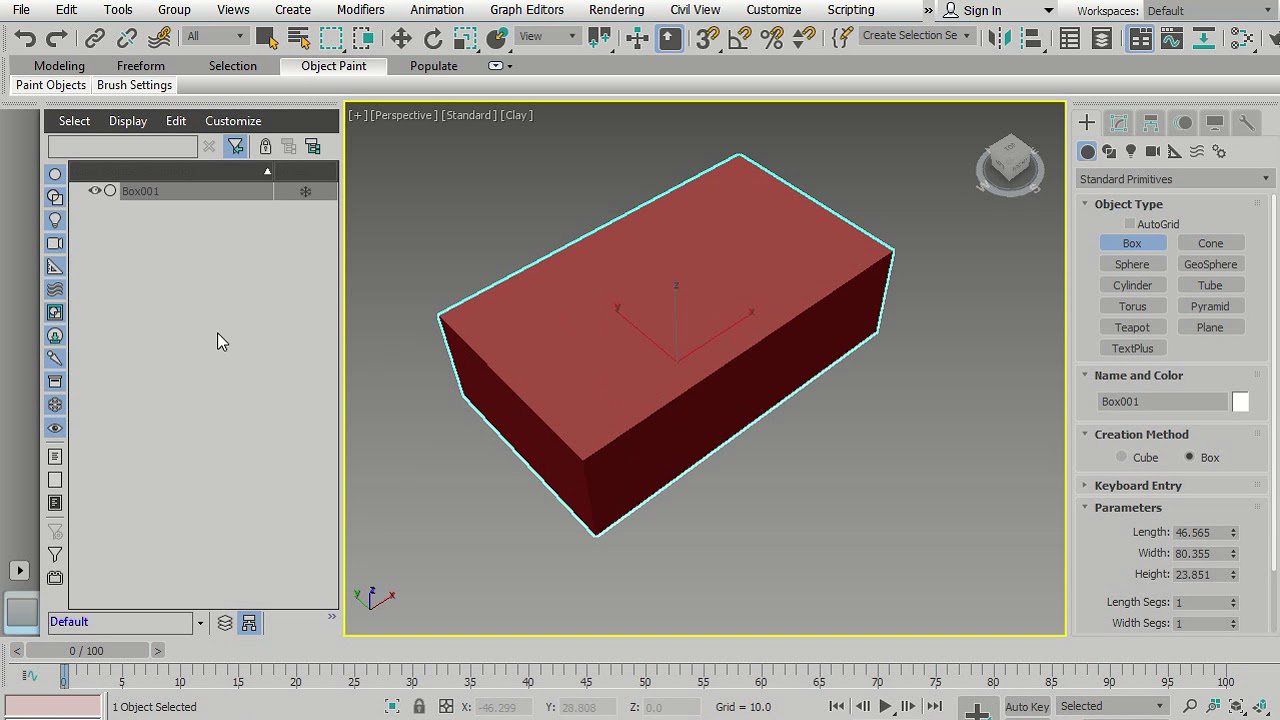Click the Play Animation button
The height and width of the screenshot is (720, 1280).
885,706
